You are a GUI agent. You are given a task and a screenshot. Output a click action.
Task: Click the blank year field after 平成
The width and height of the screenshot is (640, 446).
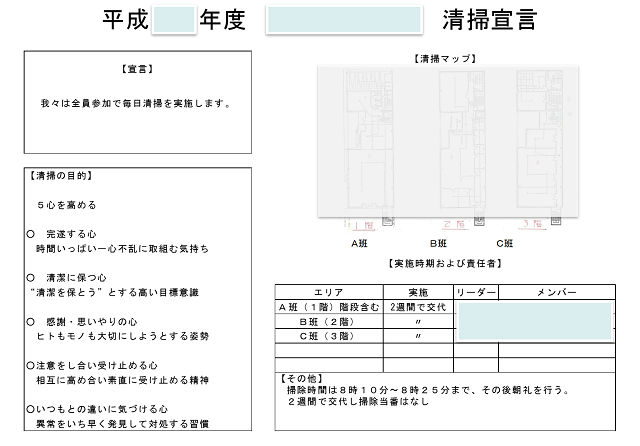pyautogui.click(x=174, y=20)
